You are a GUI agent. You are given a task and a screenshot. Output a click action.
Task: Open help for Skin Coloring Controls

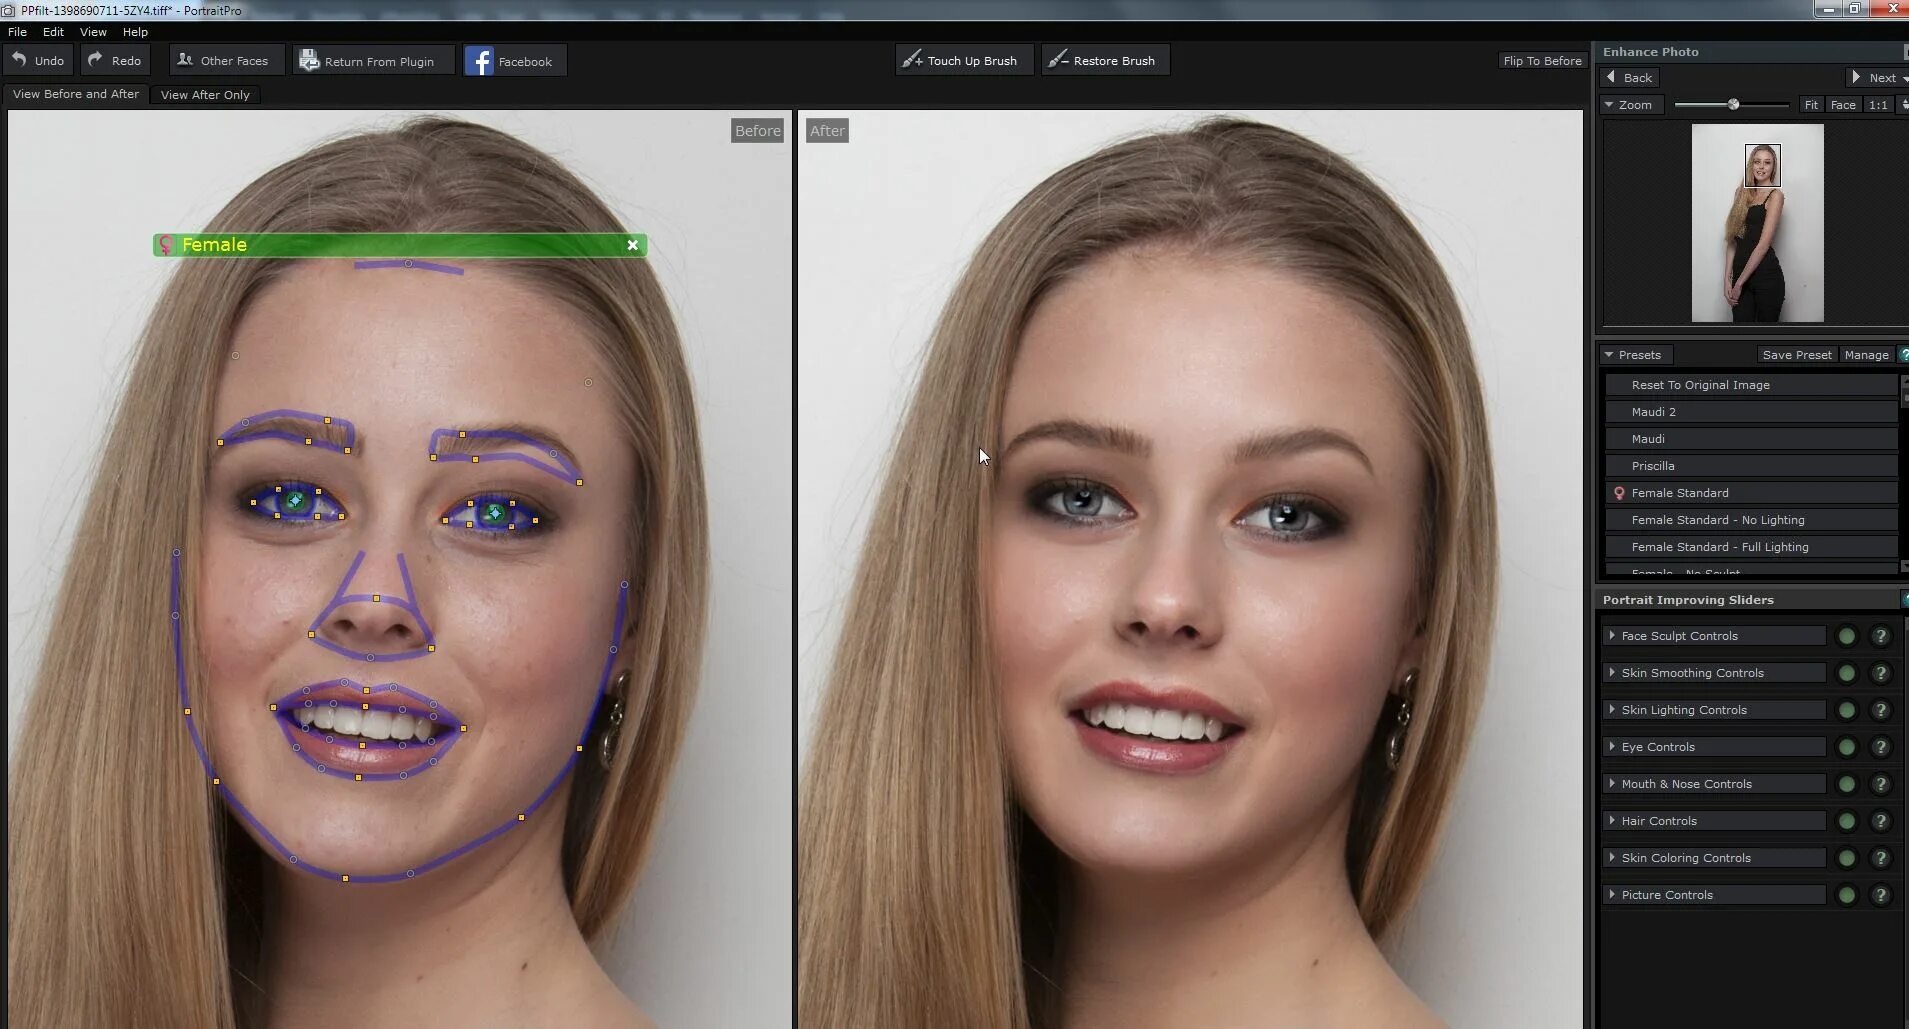coord(1881,858)
